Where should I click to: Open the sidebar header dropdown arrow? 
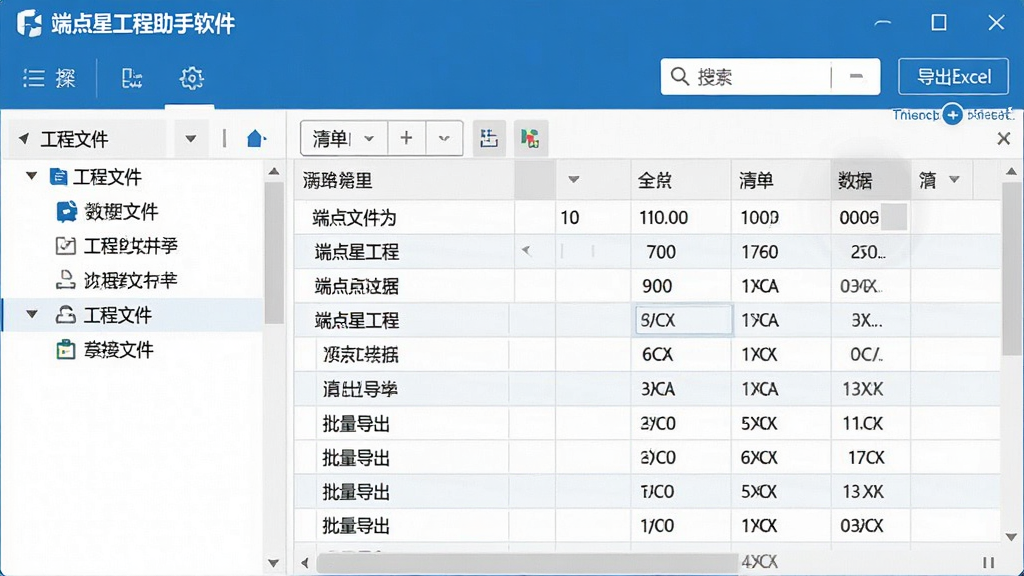[x=191, y=138]
